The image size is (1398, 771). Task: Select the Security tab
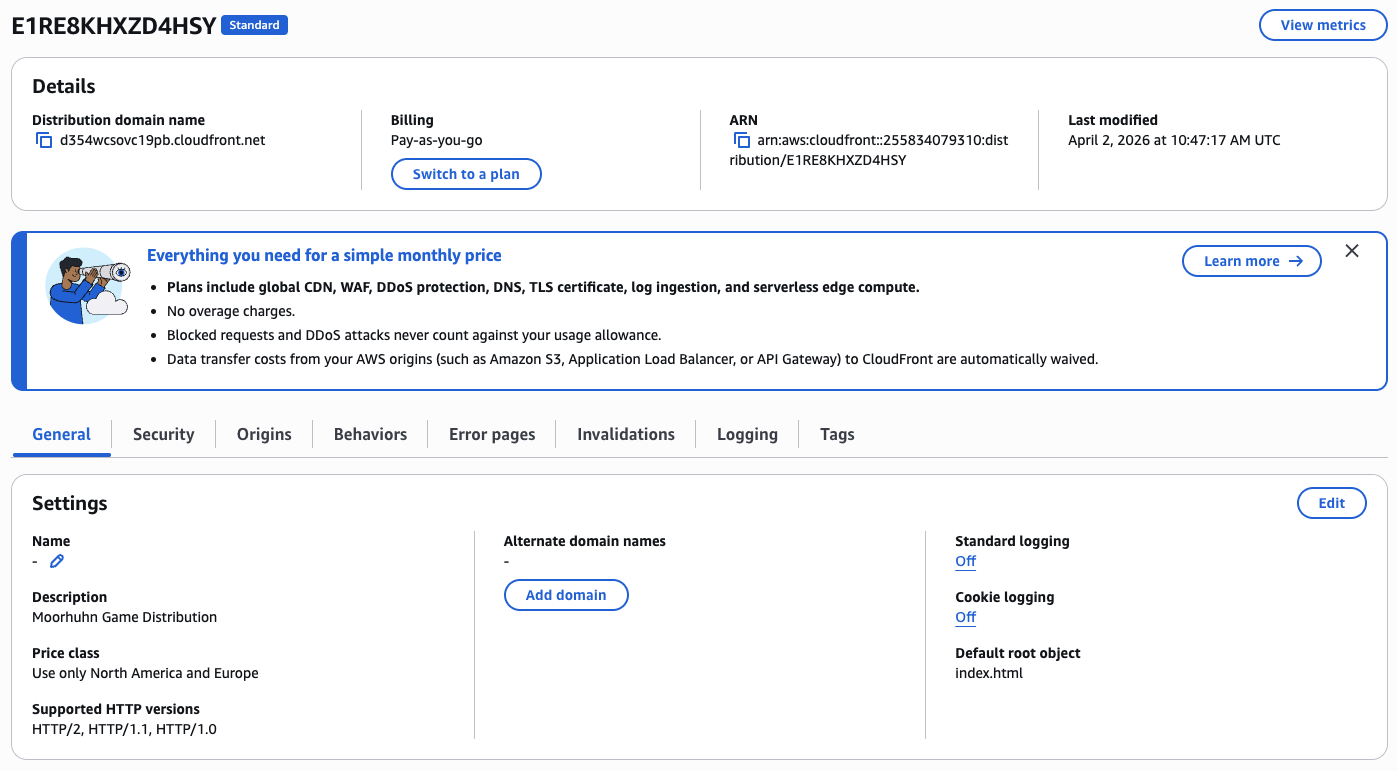pyautogui.click(x=163, y=434)
